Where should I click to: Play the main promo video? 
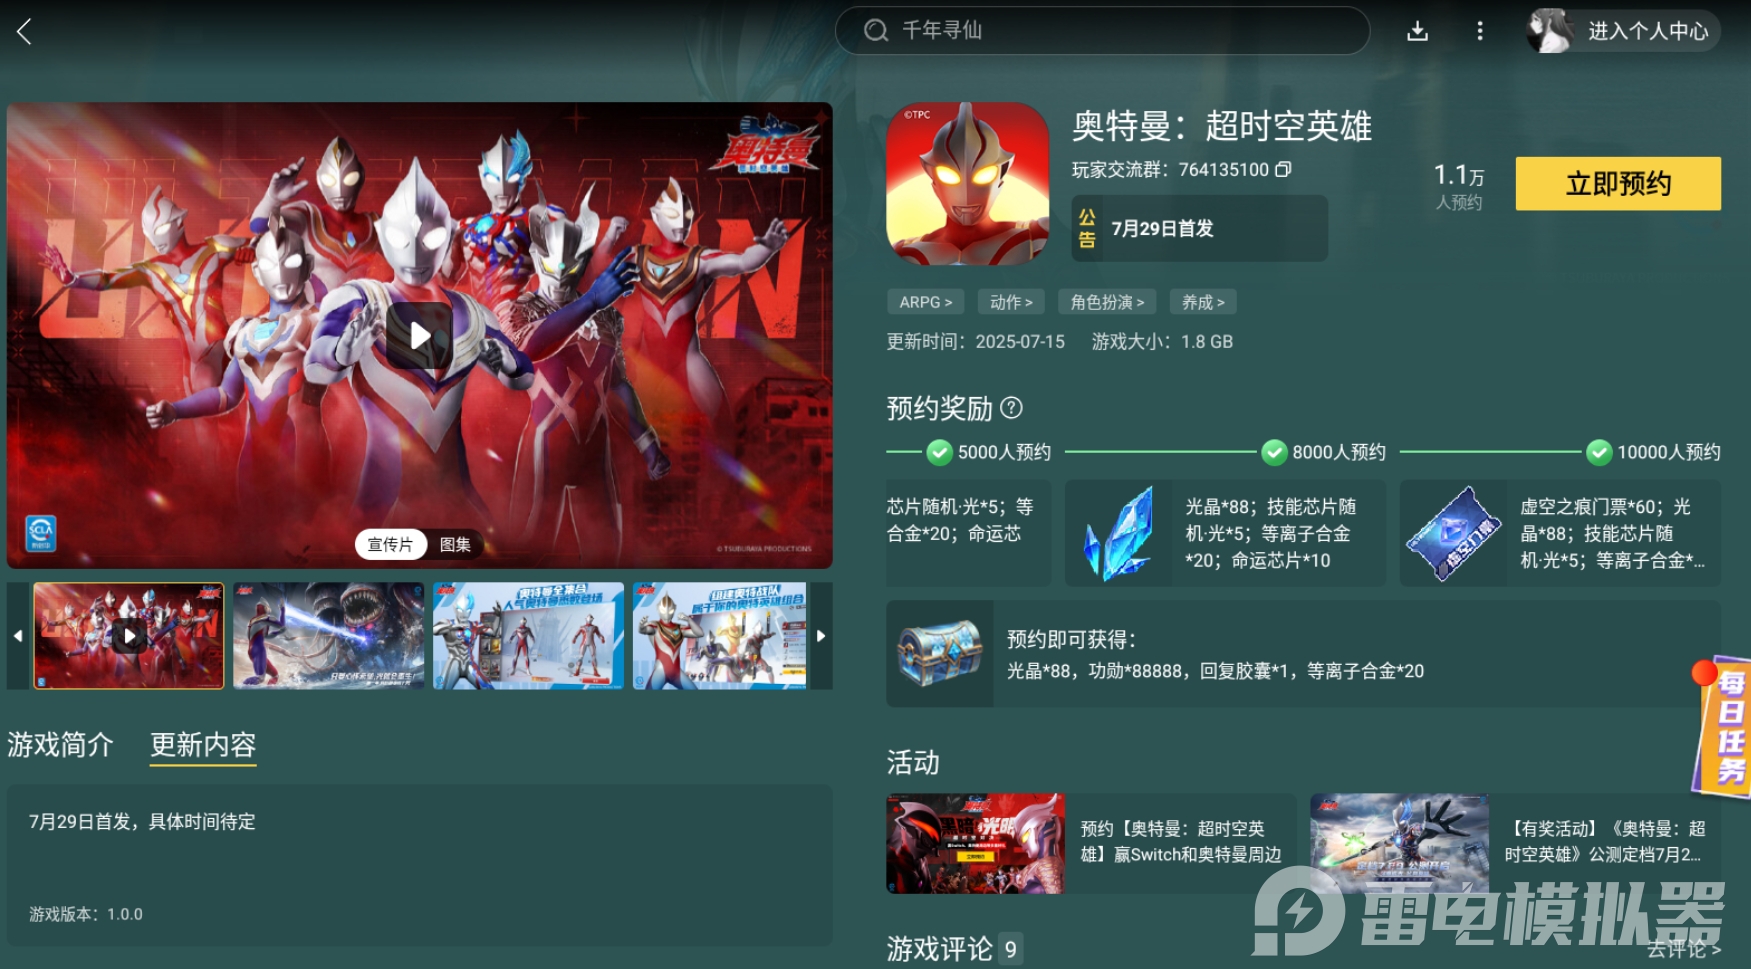(x=420, y=336)
